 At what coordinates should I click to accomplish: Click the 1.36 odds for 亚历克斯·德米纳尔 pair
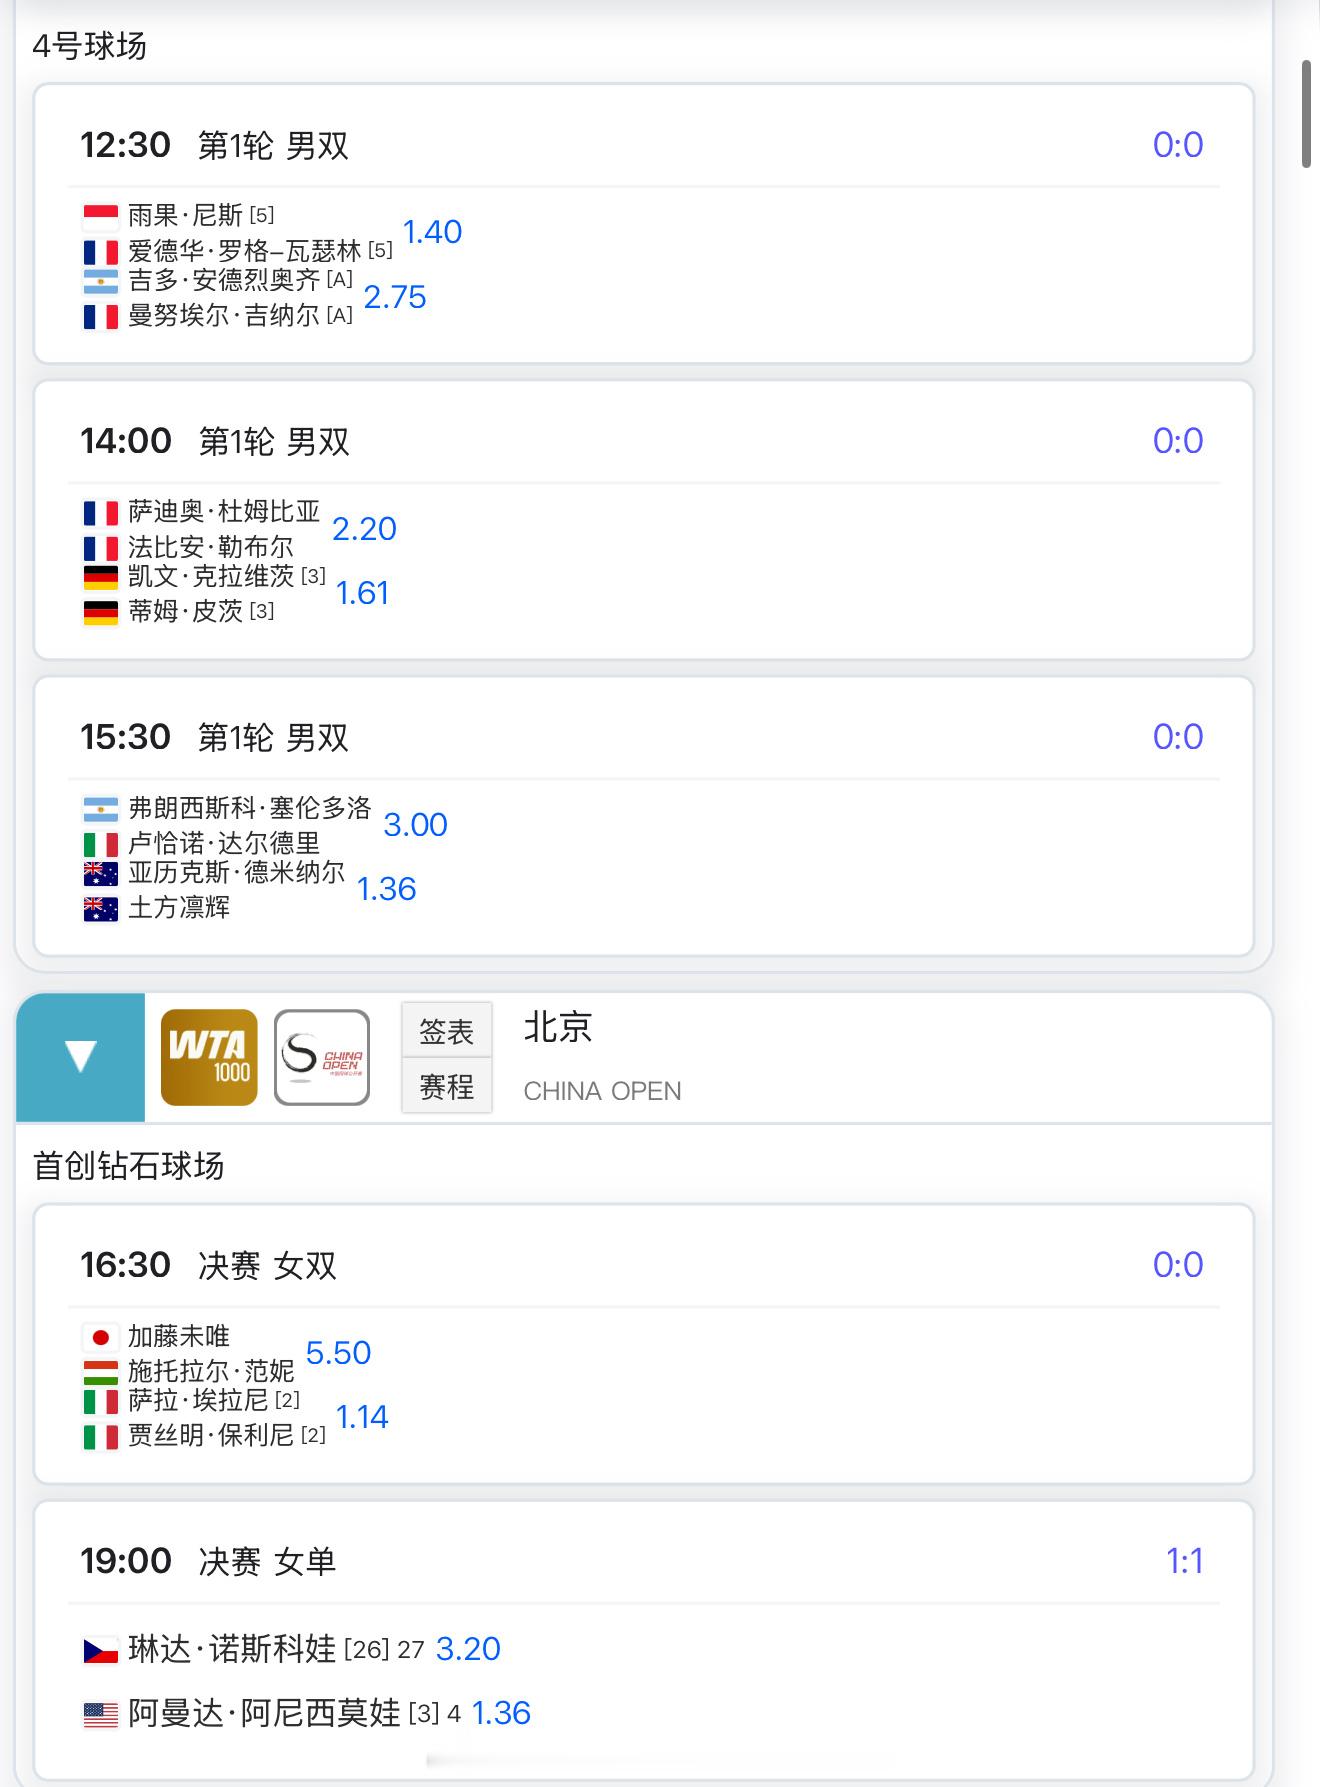[x=386, y=889]
